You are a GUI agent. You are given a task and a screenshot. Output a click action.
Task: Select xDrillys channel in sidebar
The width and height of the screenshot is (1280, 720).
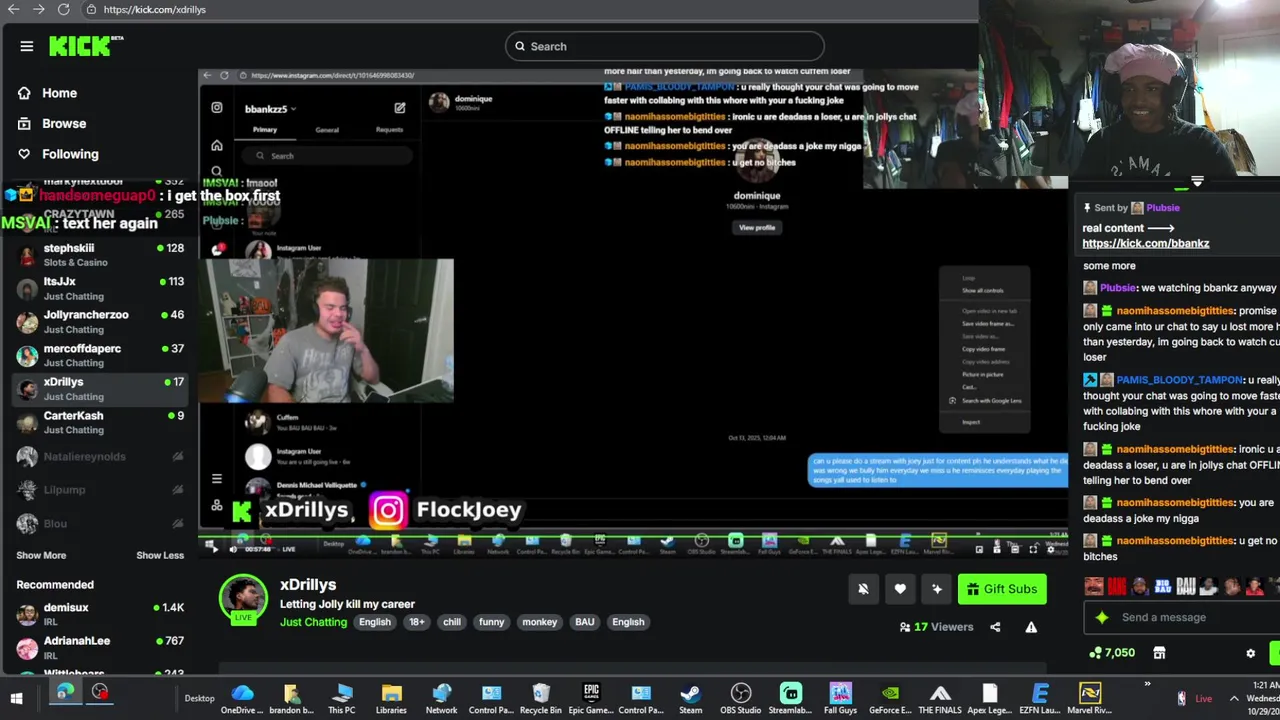point(100,389)
